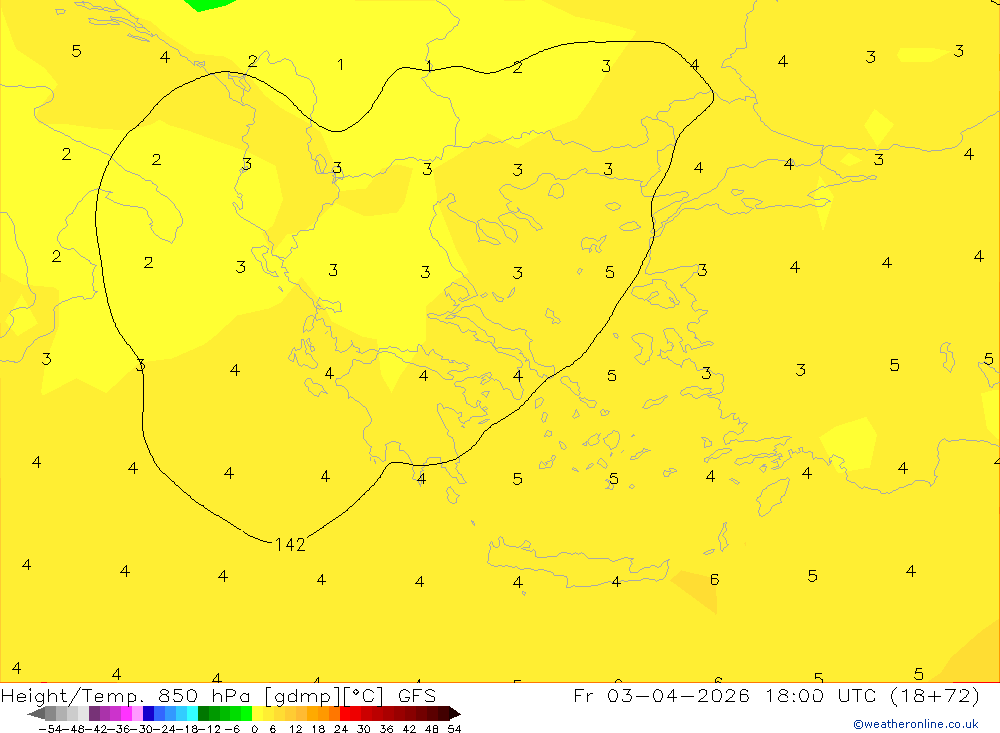Select the "850 hPa" pressure level text
The width and height of the screenshot is (1000, 733).
(x=204, y=695)
